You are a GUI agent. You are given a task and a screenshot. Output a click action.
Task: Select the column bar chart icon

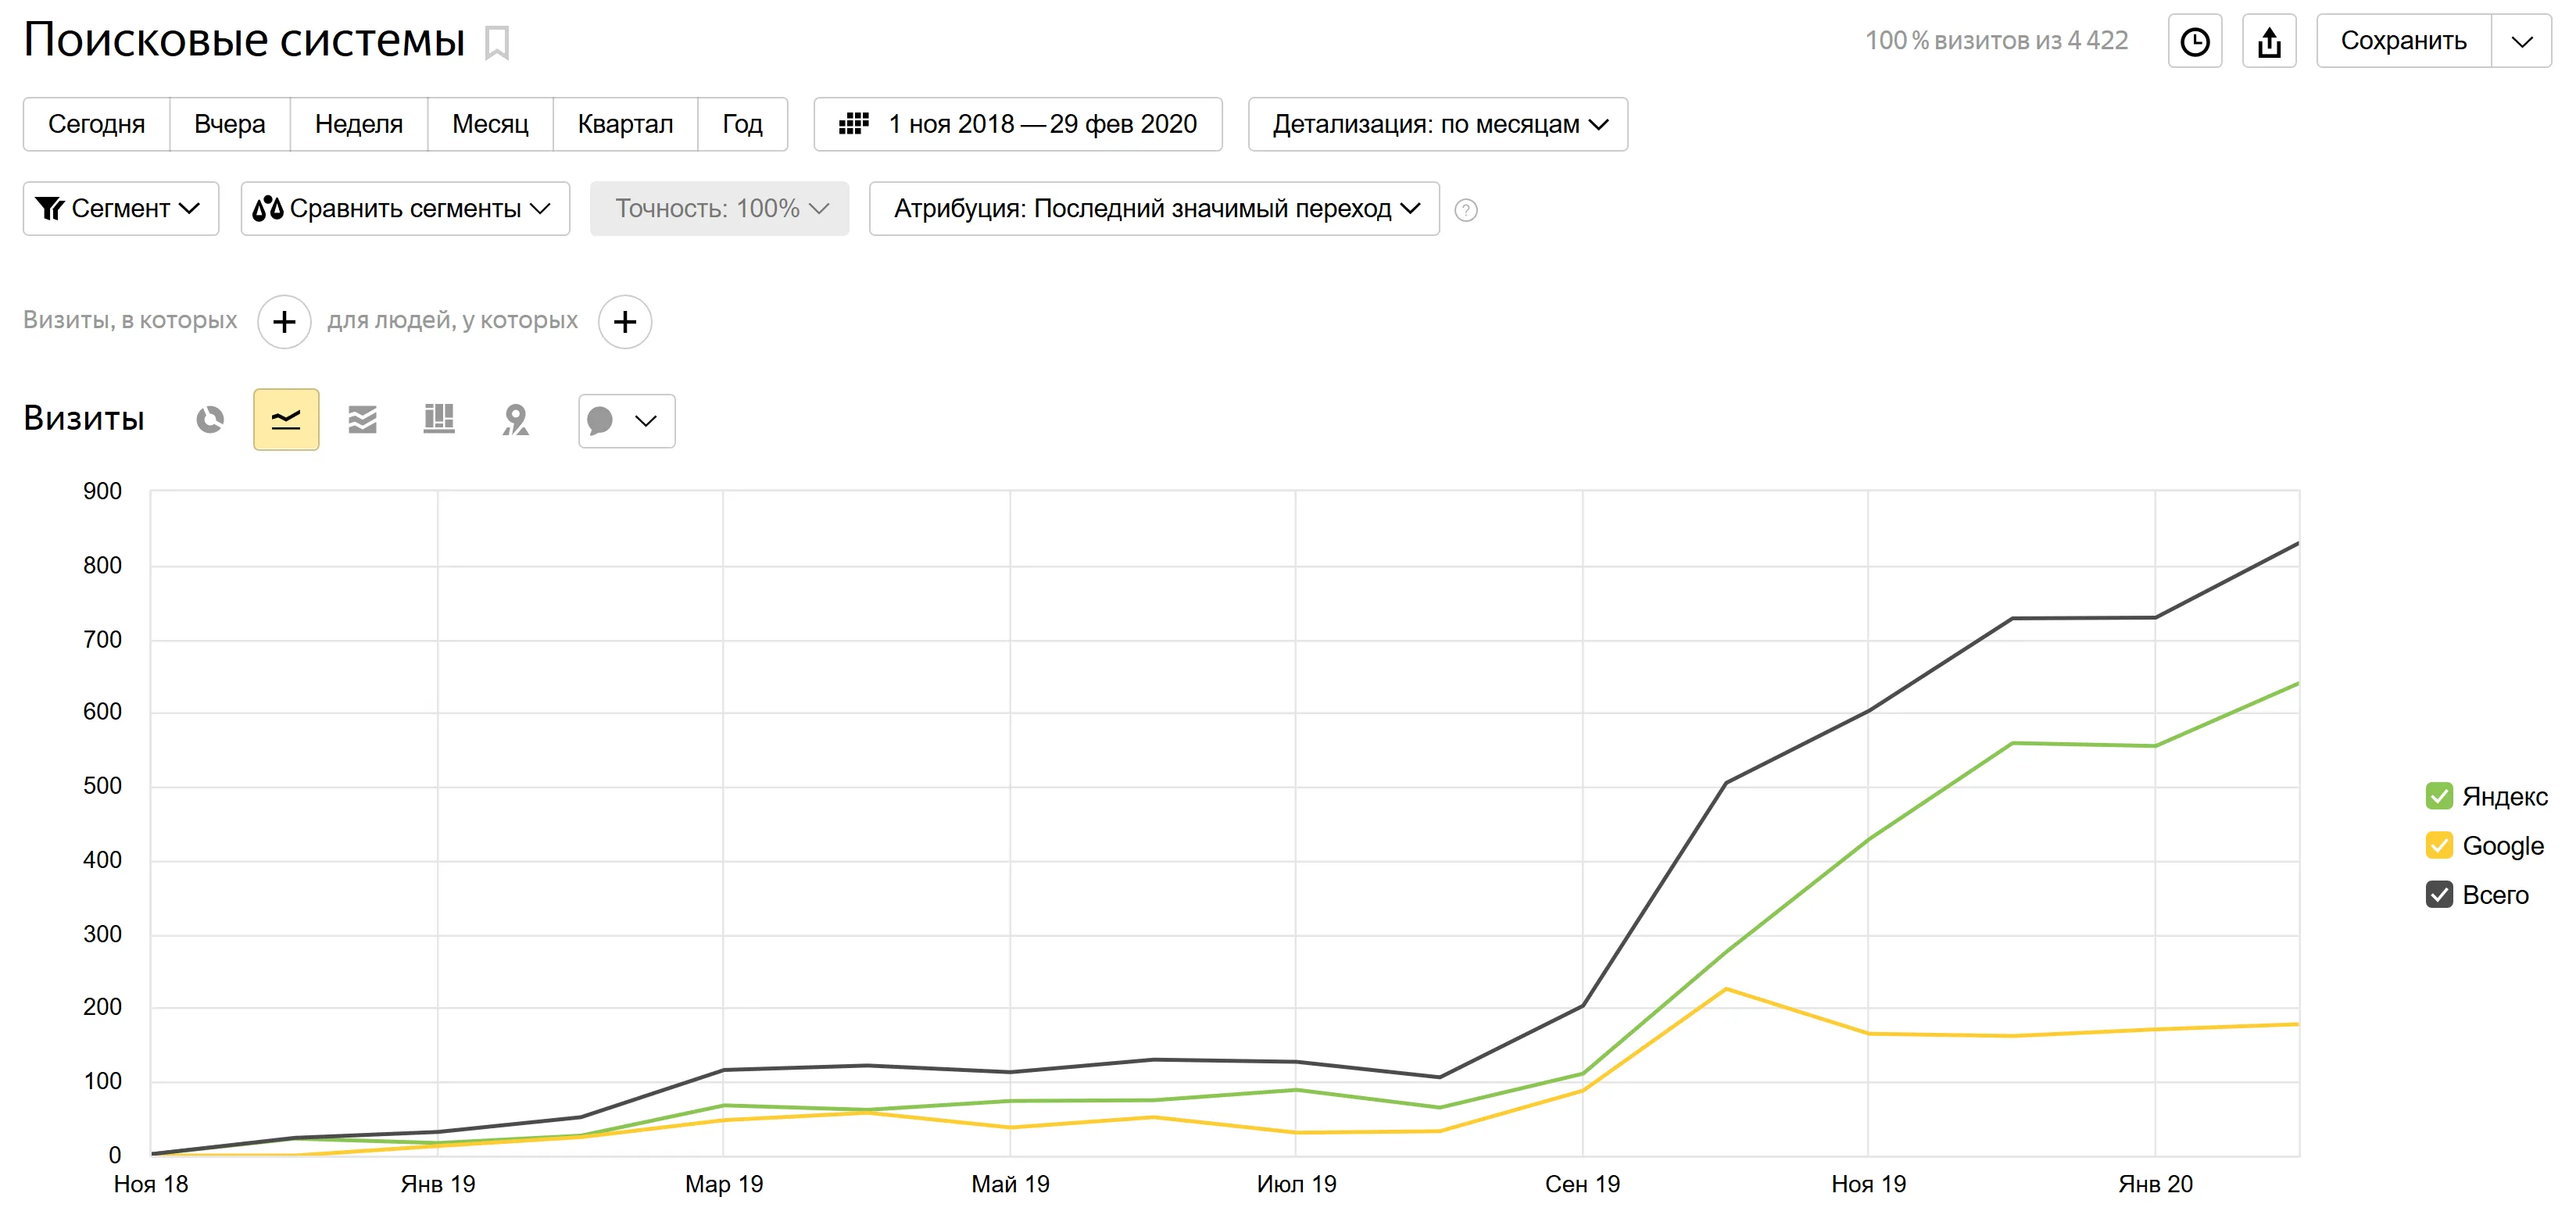(x=439, y=420)
